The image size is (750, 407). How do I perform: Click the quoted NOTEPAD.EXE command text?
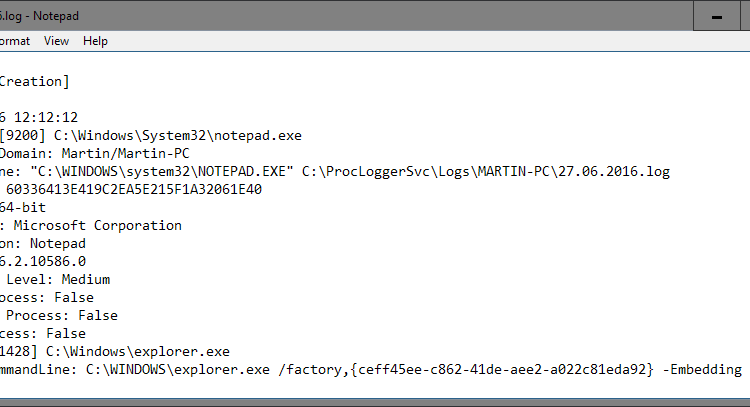click(x=162, y=171)
